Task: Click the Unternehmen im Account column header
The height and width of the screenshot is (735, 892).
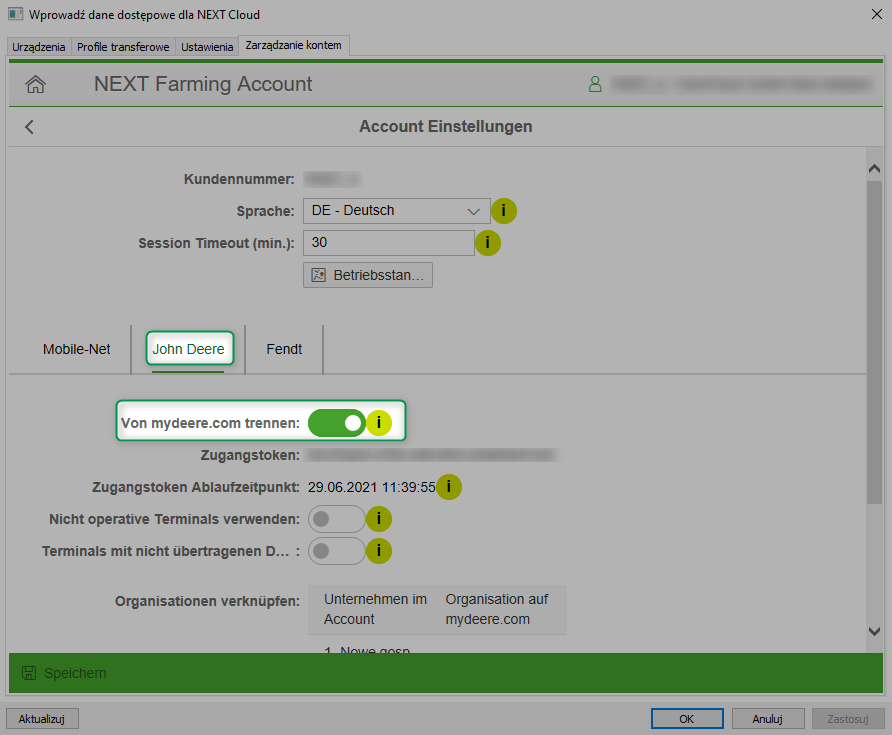Action: click(x=375, y=609)
